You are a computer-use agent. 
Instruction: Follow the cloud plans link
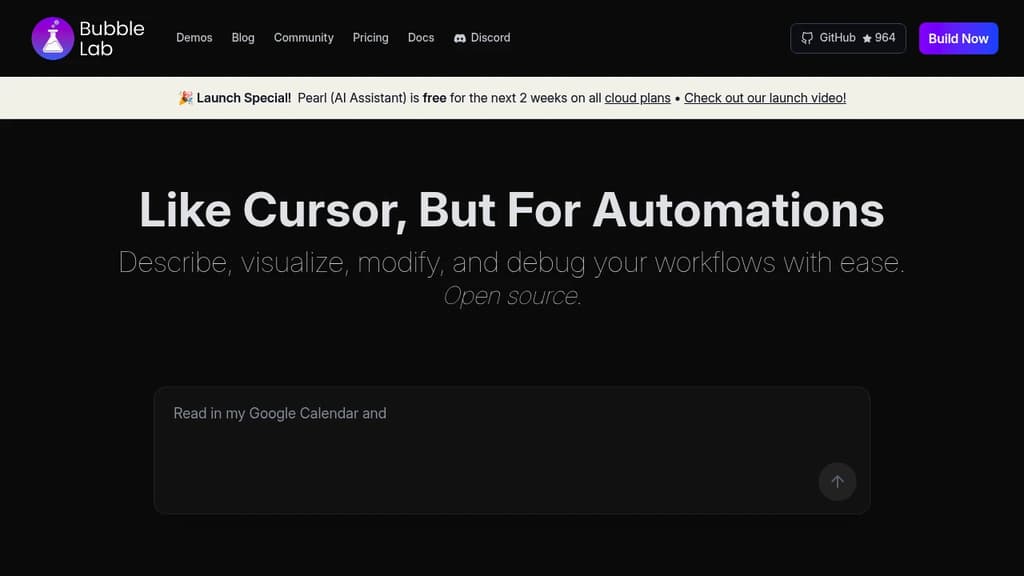637,98
